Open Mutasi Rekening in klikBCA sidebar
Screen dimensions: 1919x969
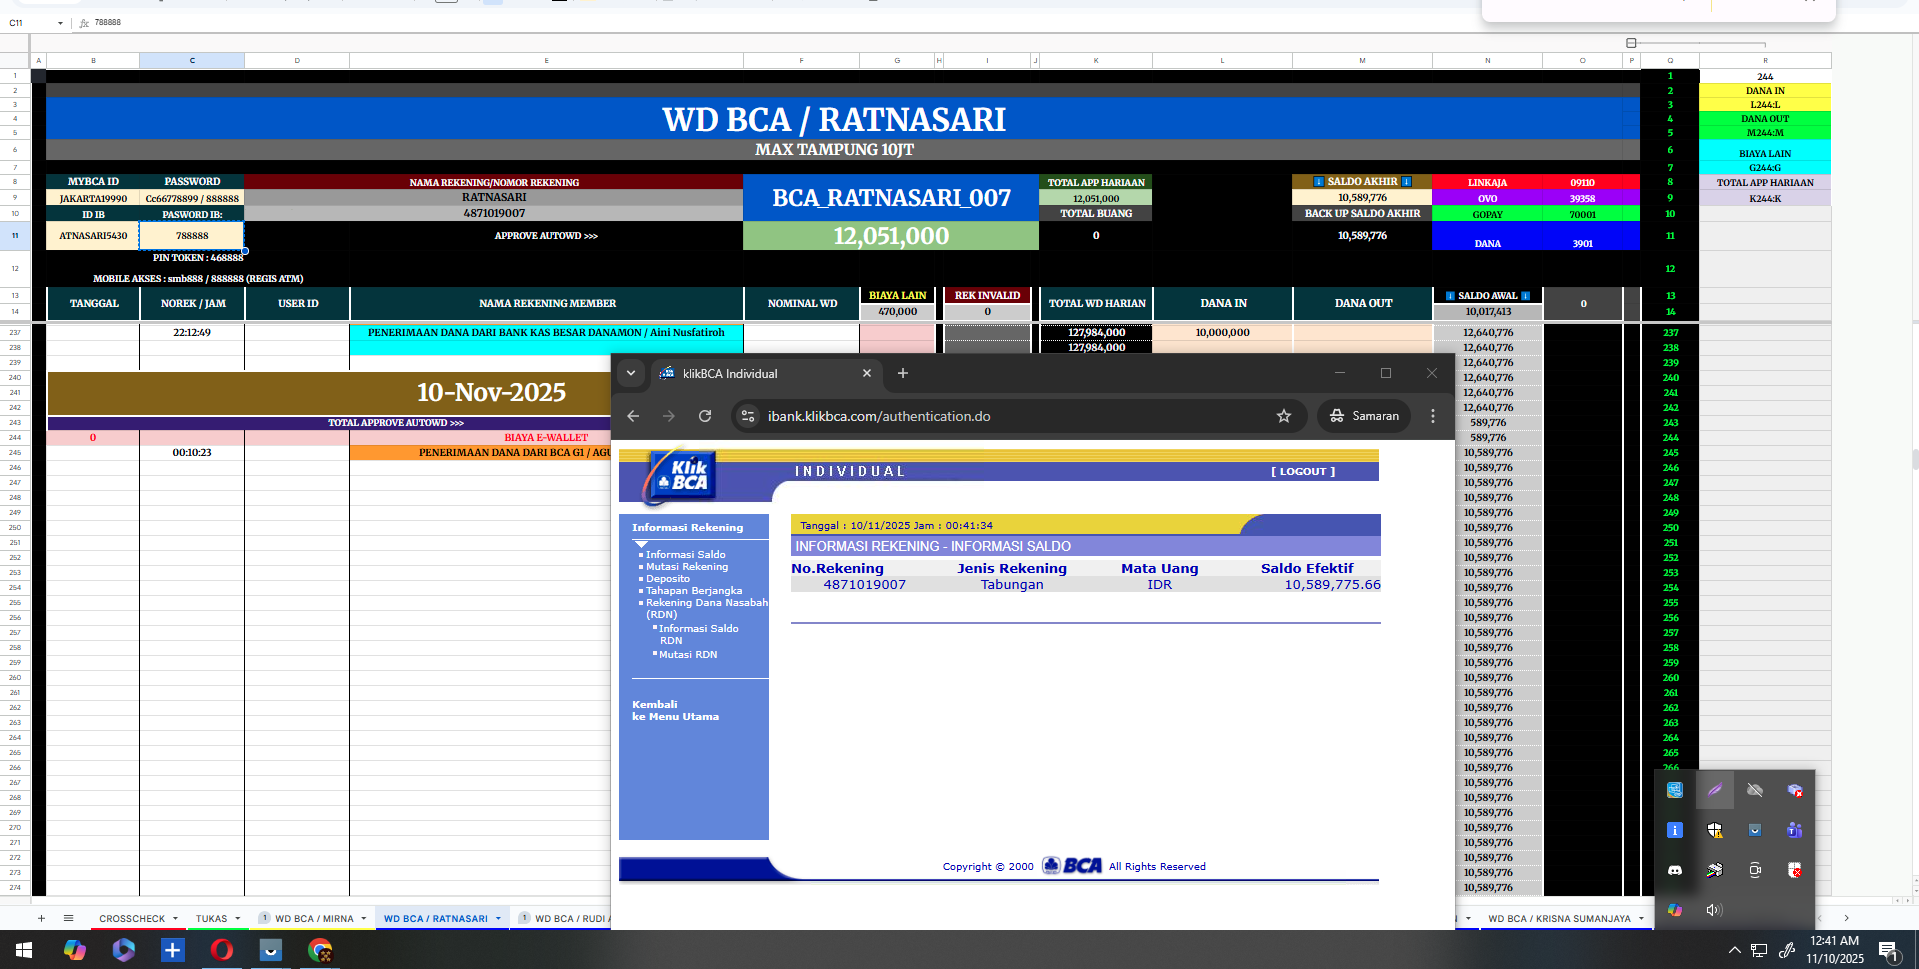coord(687,566)
